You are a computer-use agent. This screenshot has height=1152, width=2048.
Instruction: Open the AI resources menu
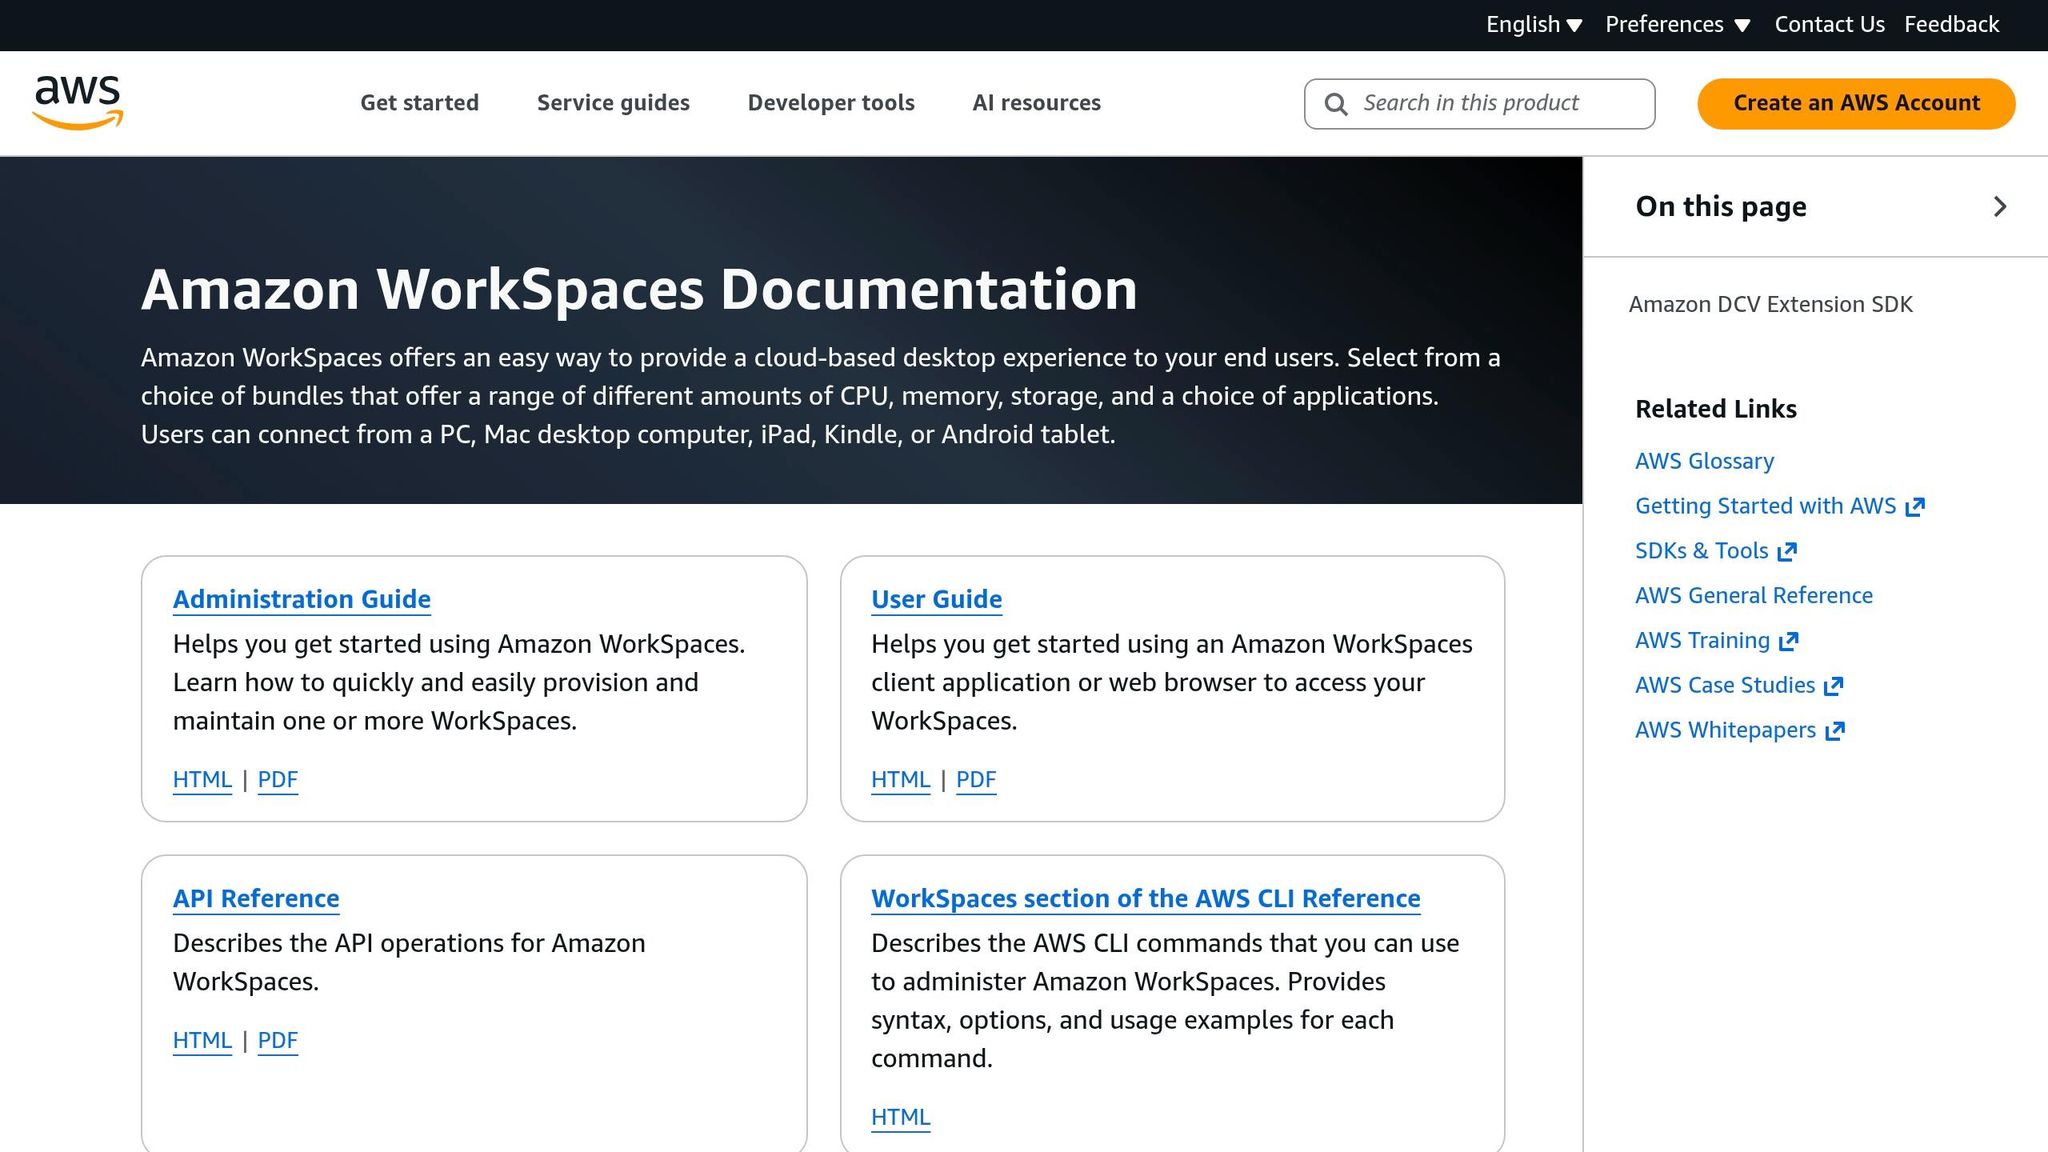tap(1037, 103)
